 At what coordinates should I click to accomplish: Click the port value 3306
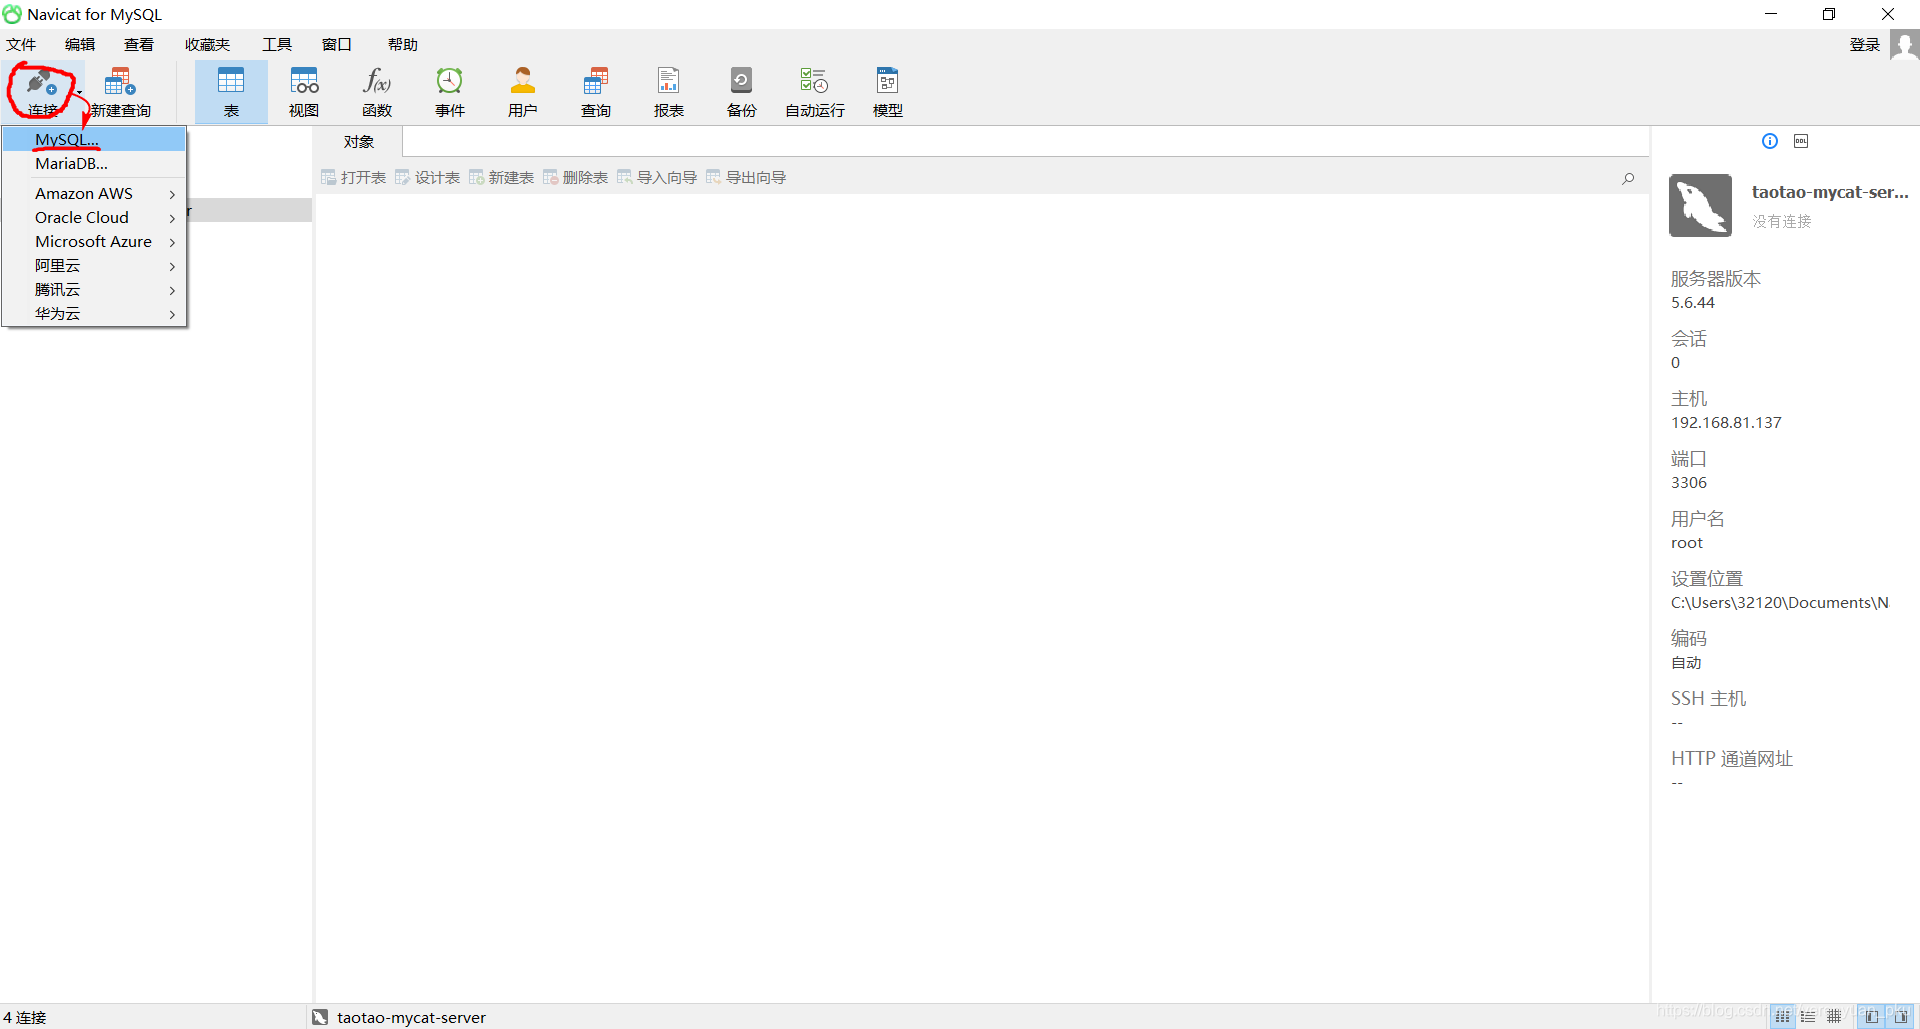[x=1689, y=483]
